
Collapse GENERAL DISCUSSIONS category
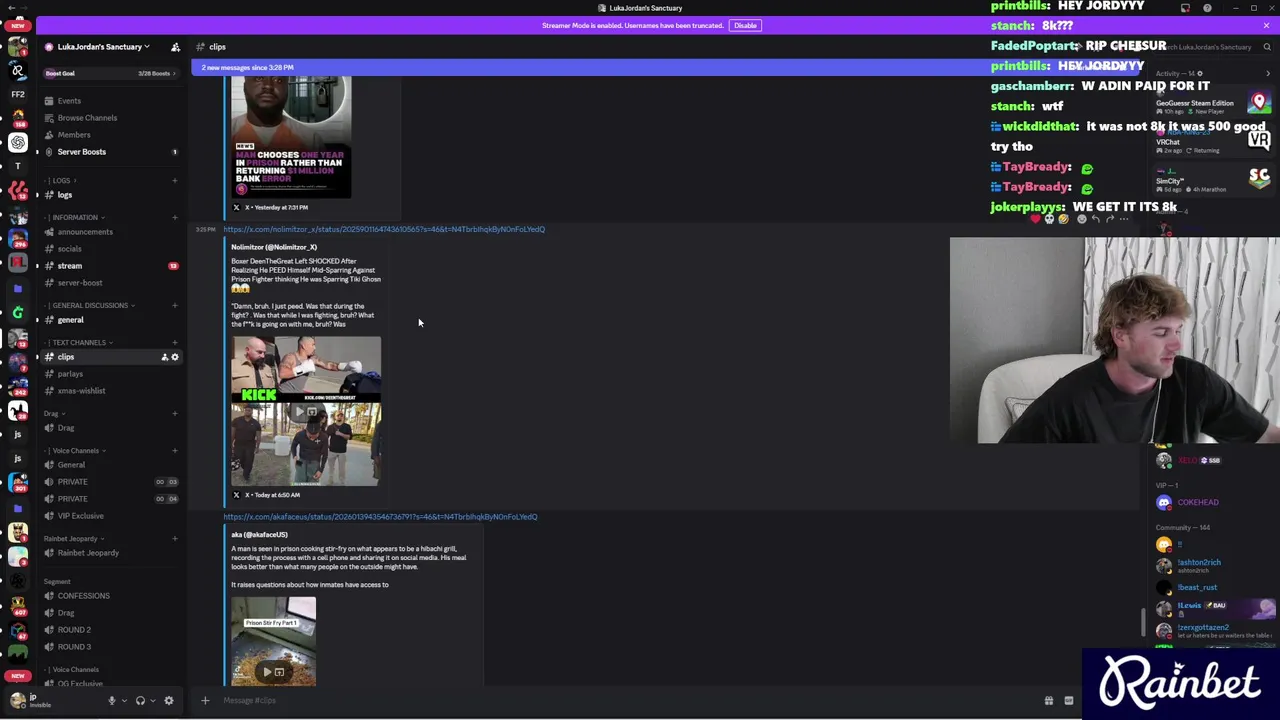[90, 305]
